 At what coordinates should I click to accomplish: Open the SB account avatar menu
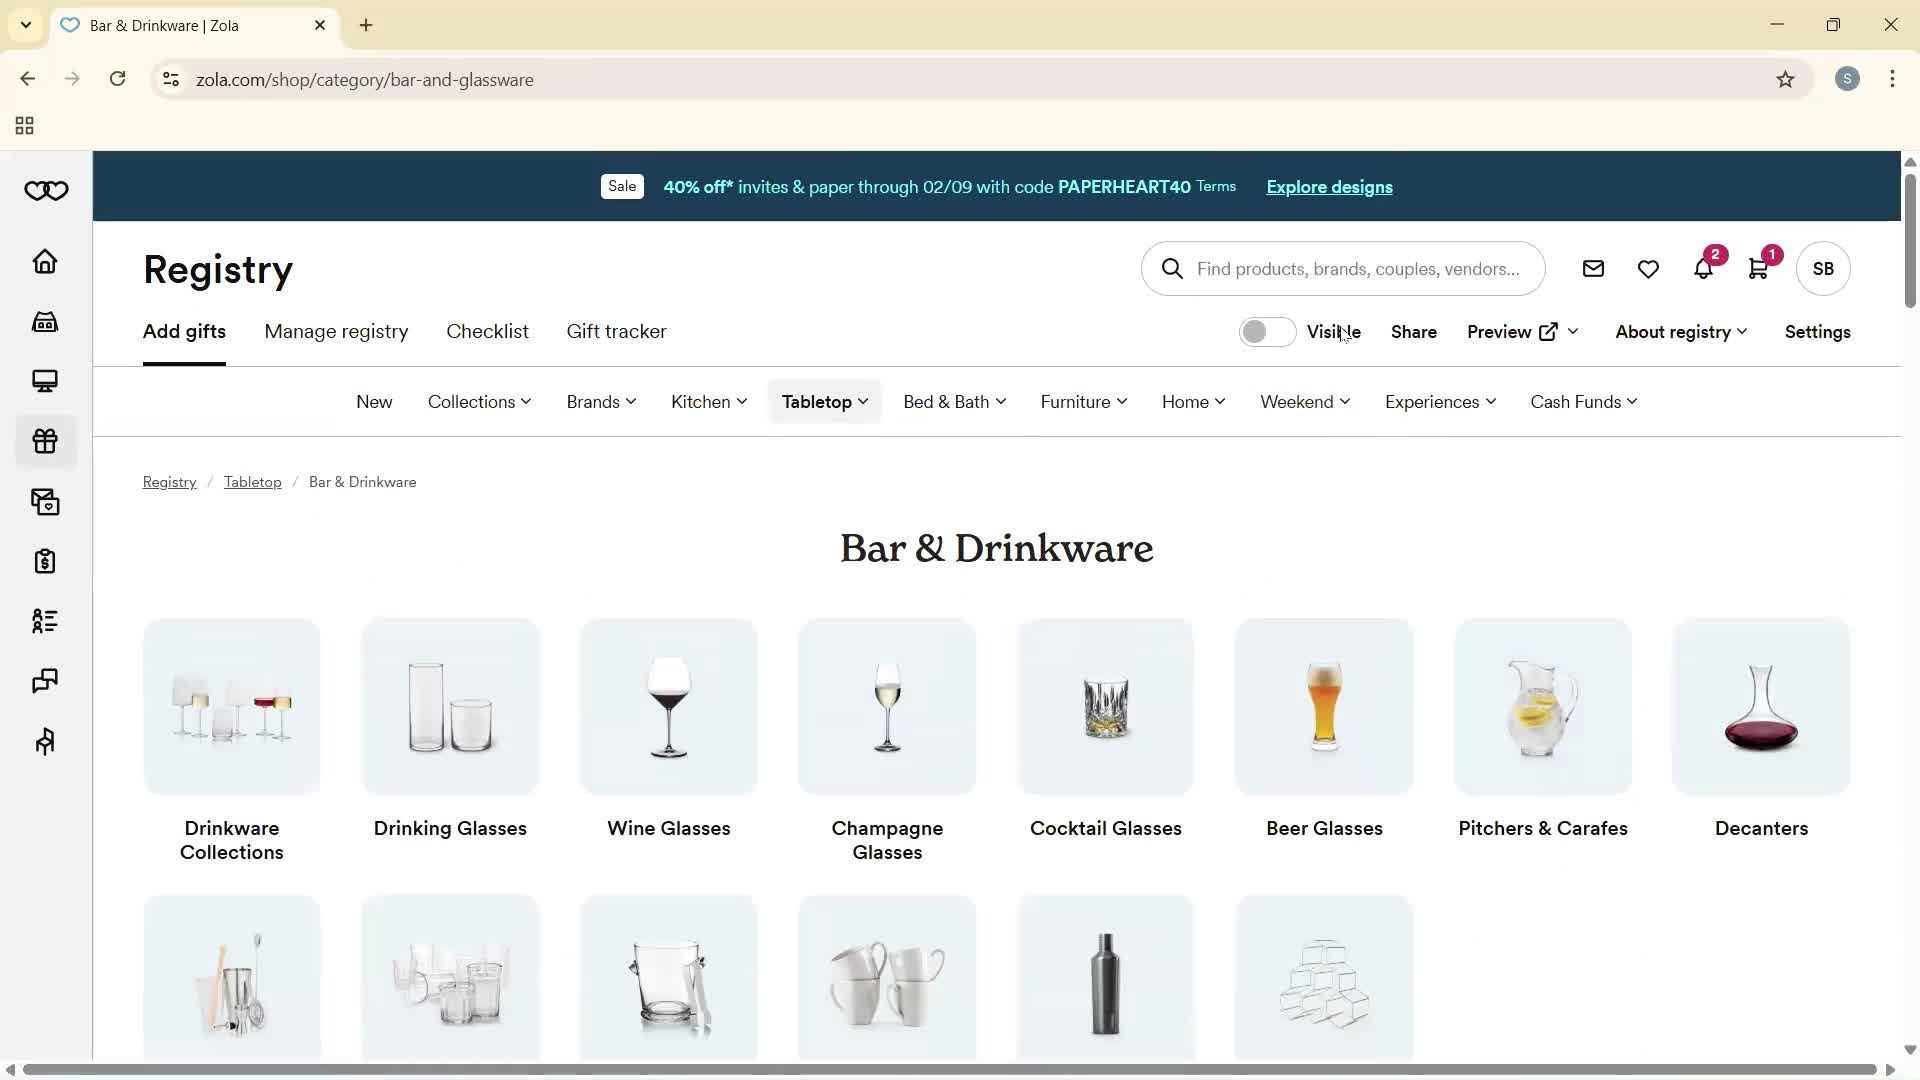point(1823,269)
